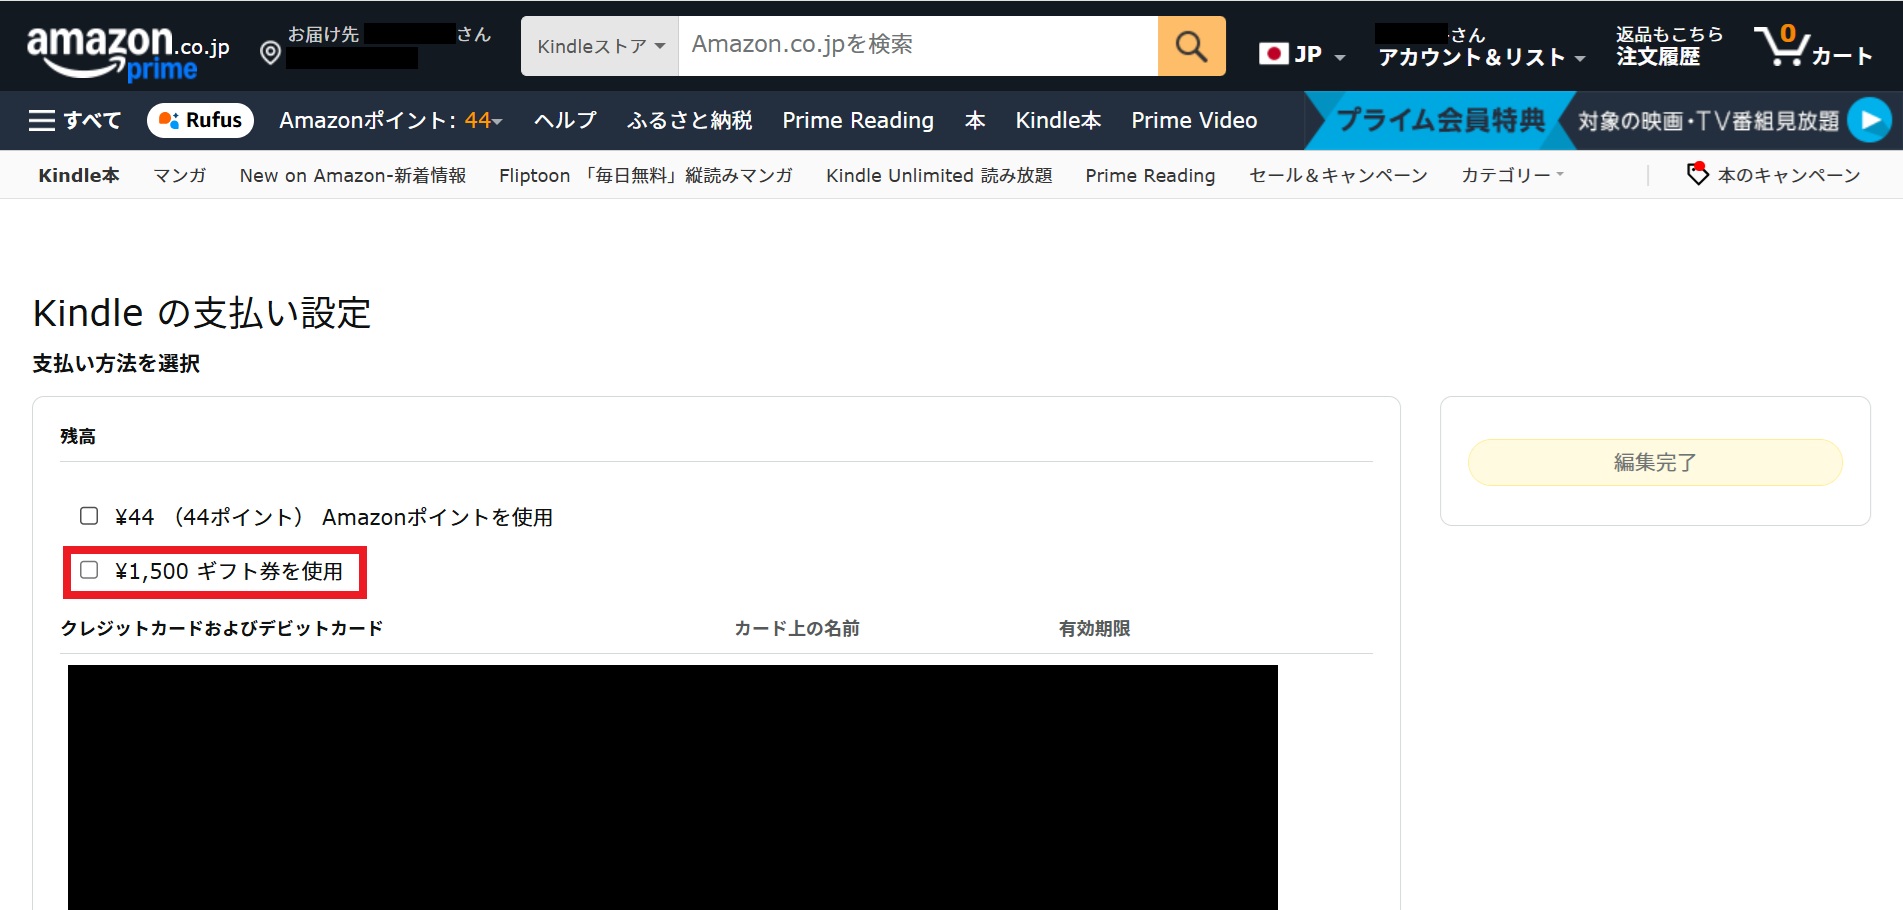Open the JP language selector dropdown
This screenshot has height=910, width=1903.
point(1301,54)
